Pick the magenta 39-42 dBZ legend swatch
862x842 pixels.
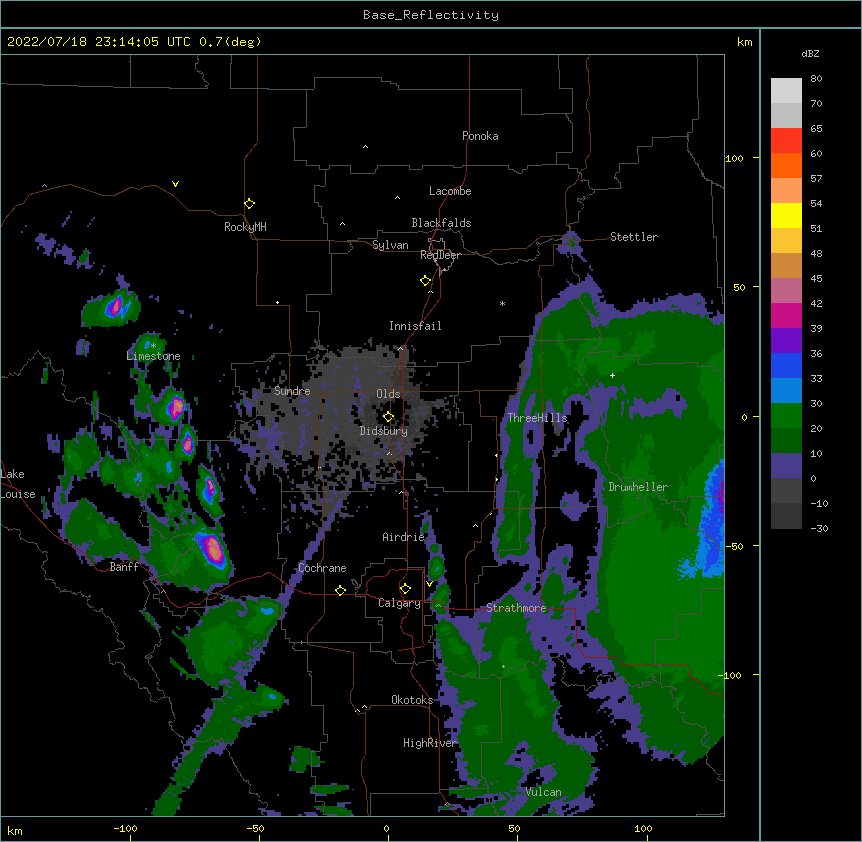pyautogui.click(x=786, y=315)
